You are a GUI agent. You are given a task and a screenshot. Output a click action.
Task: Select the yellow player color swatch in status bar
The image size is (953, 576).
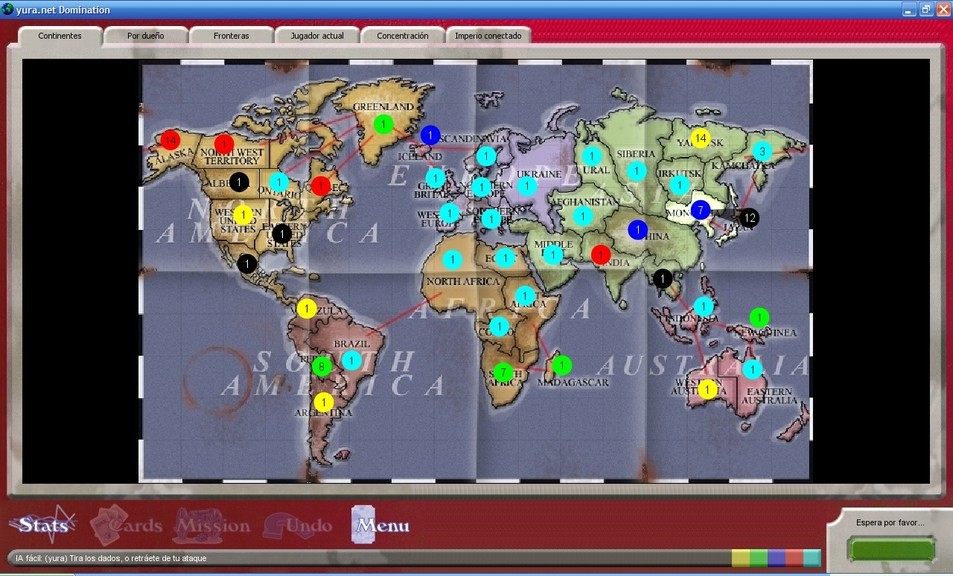point(740,558)
